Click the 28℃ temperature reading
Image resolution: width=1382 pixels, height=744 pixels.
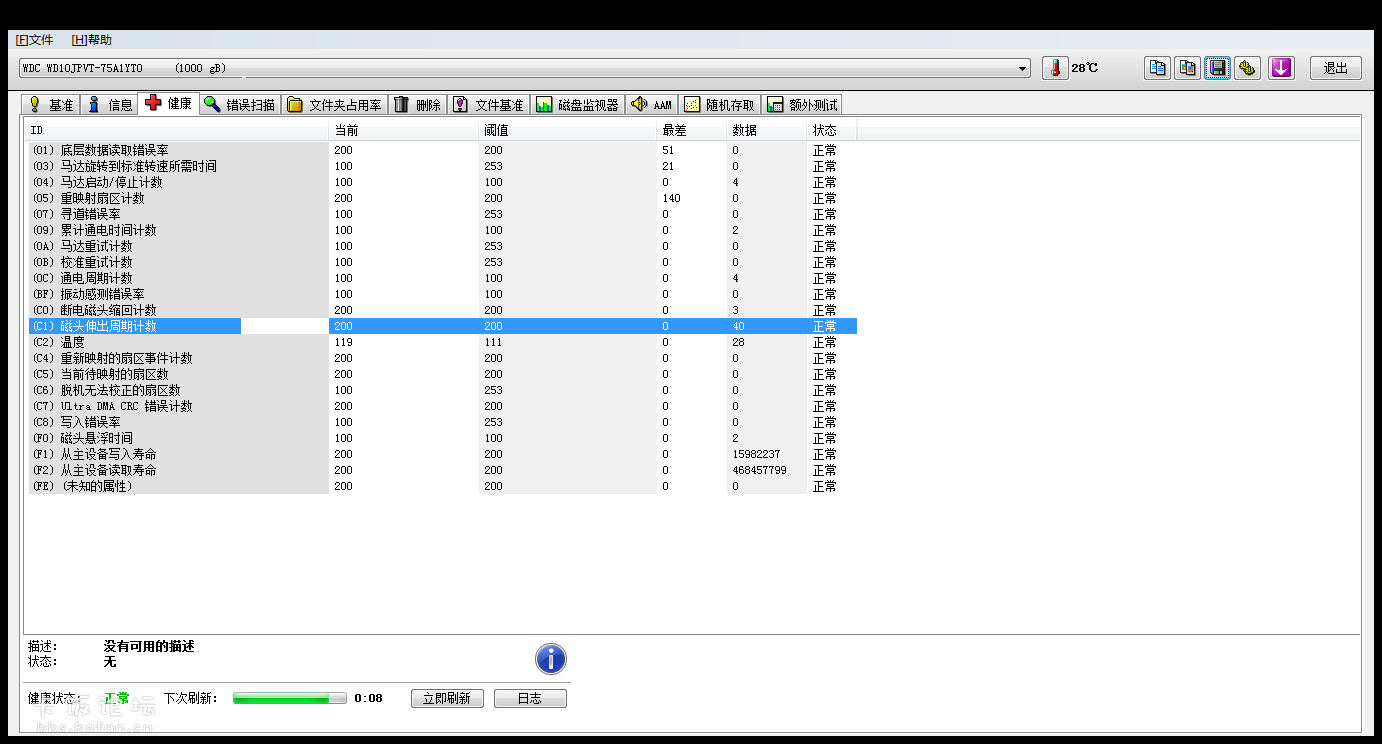tap(1085, 68)
